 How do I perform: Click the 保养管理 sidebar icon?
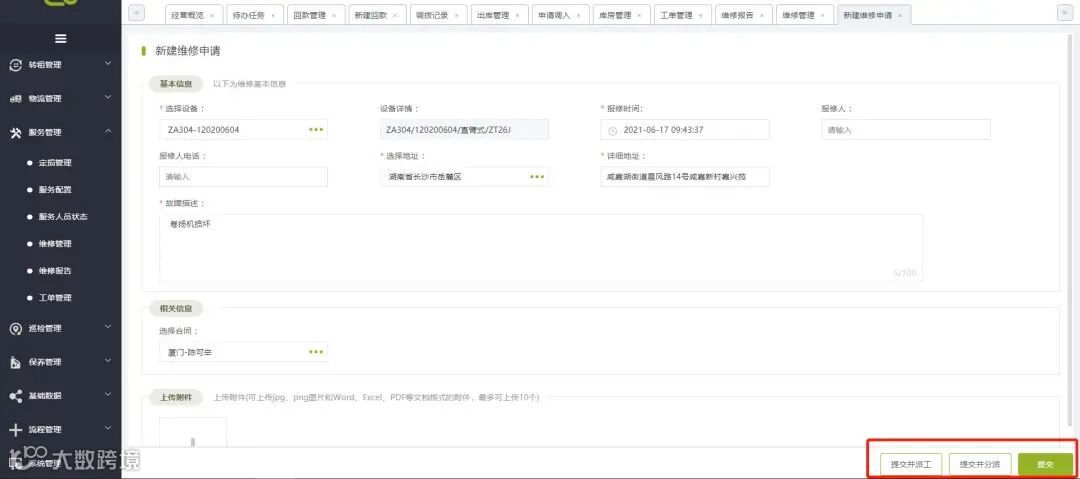[x=16, y=363]
